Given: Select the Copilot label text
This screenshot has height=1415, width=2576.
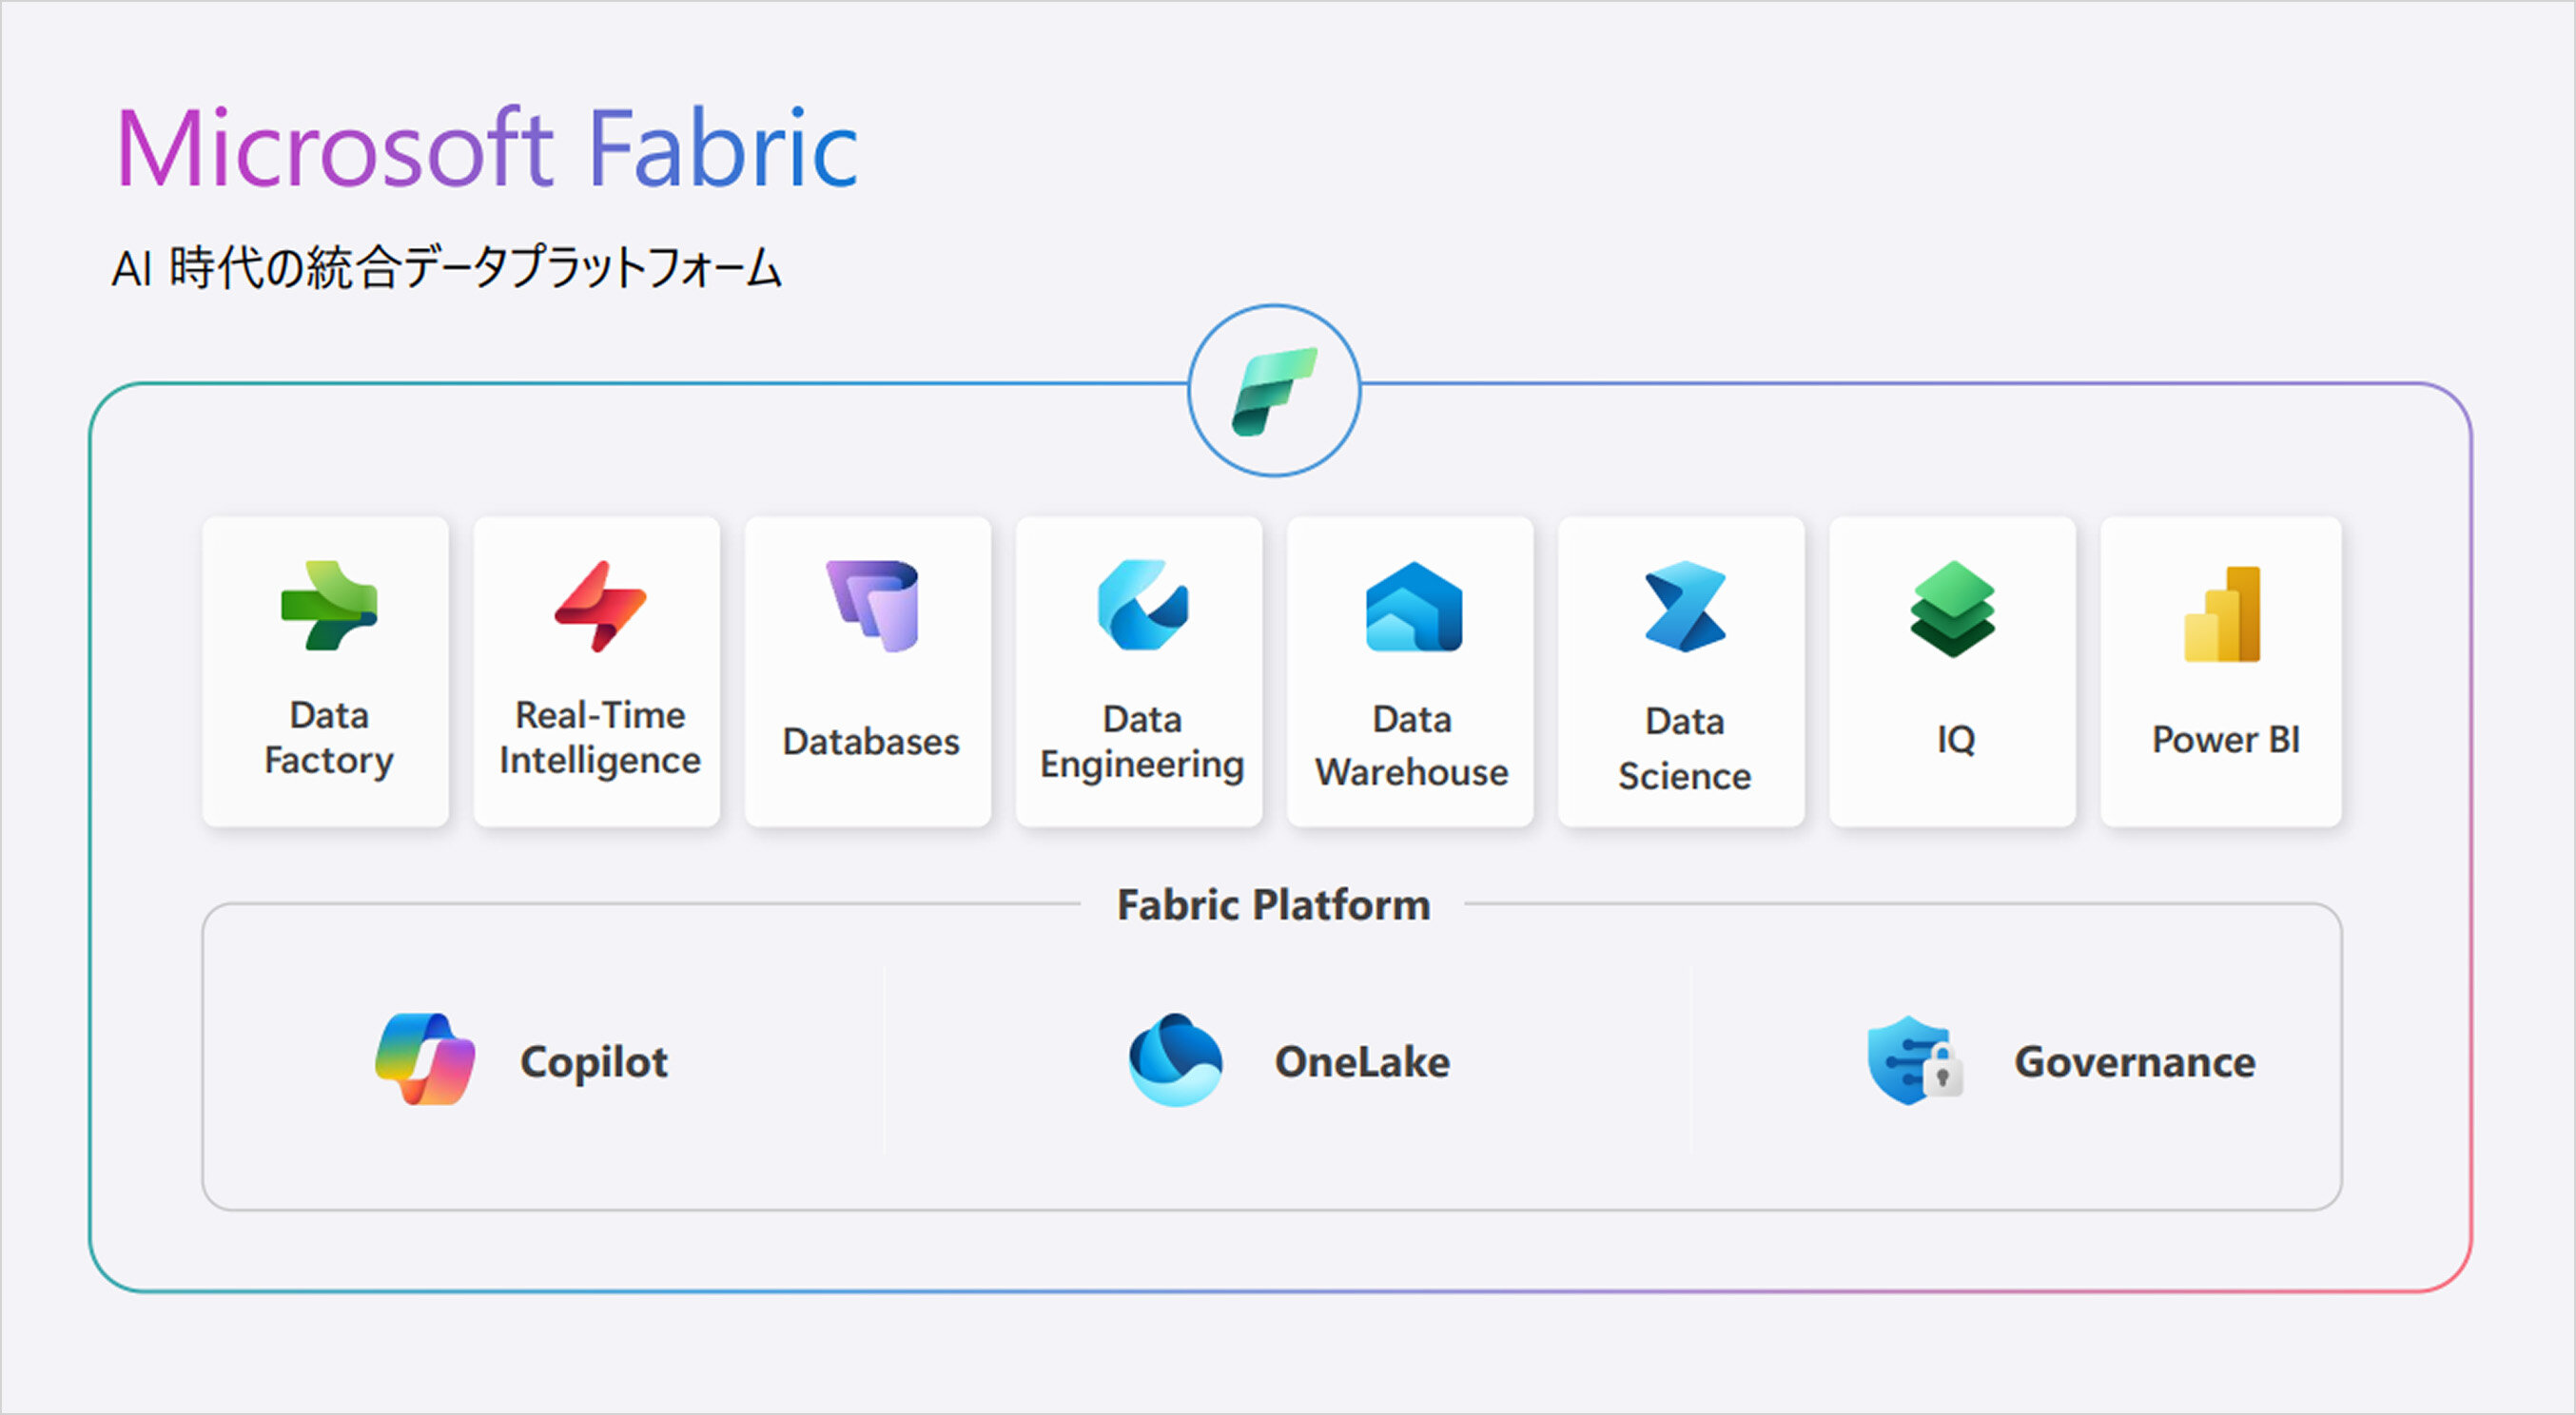Looking at the screenshot, I should tap(593, 1062).
